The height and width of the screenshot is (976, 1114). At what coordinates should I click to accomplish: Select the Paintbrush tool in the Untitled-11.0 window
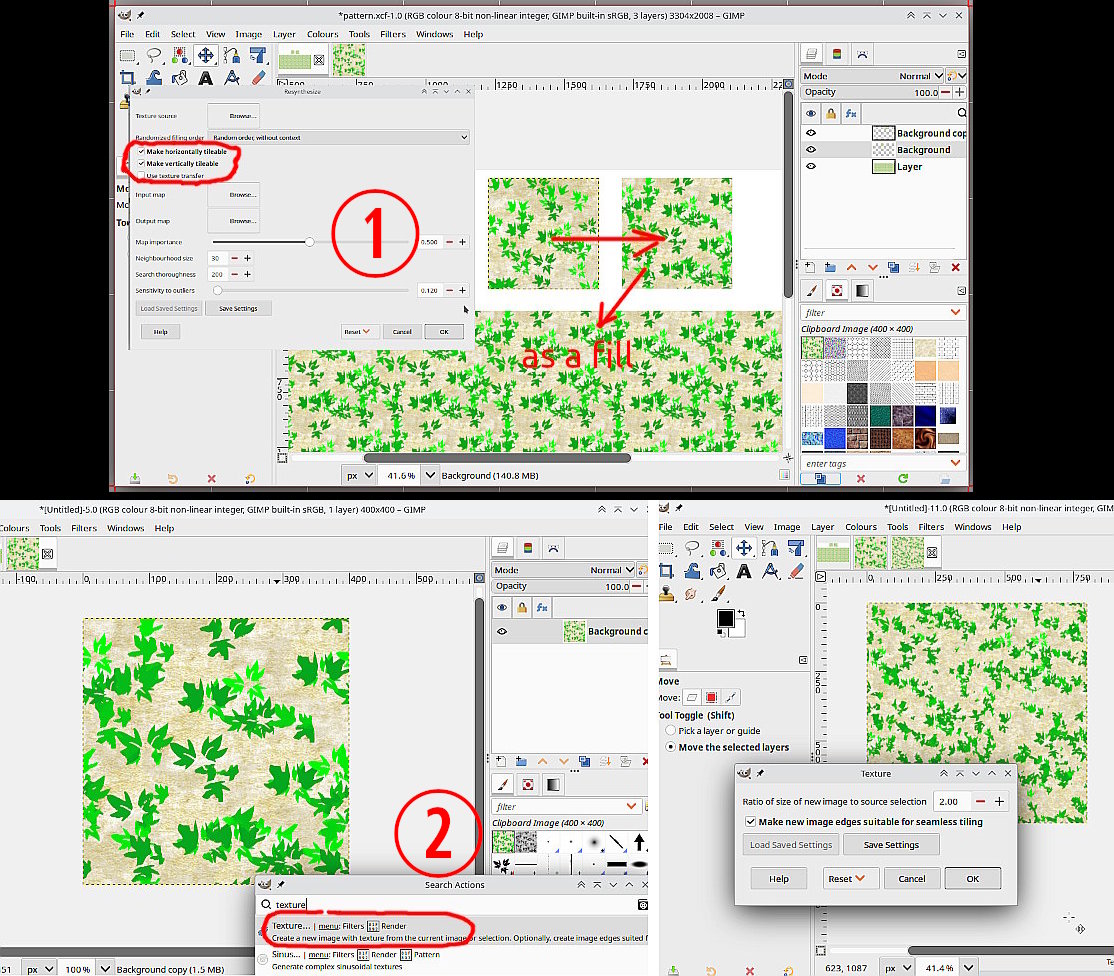point(718,593)
